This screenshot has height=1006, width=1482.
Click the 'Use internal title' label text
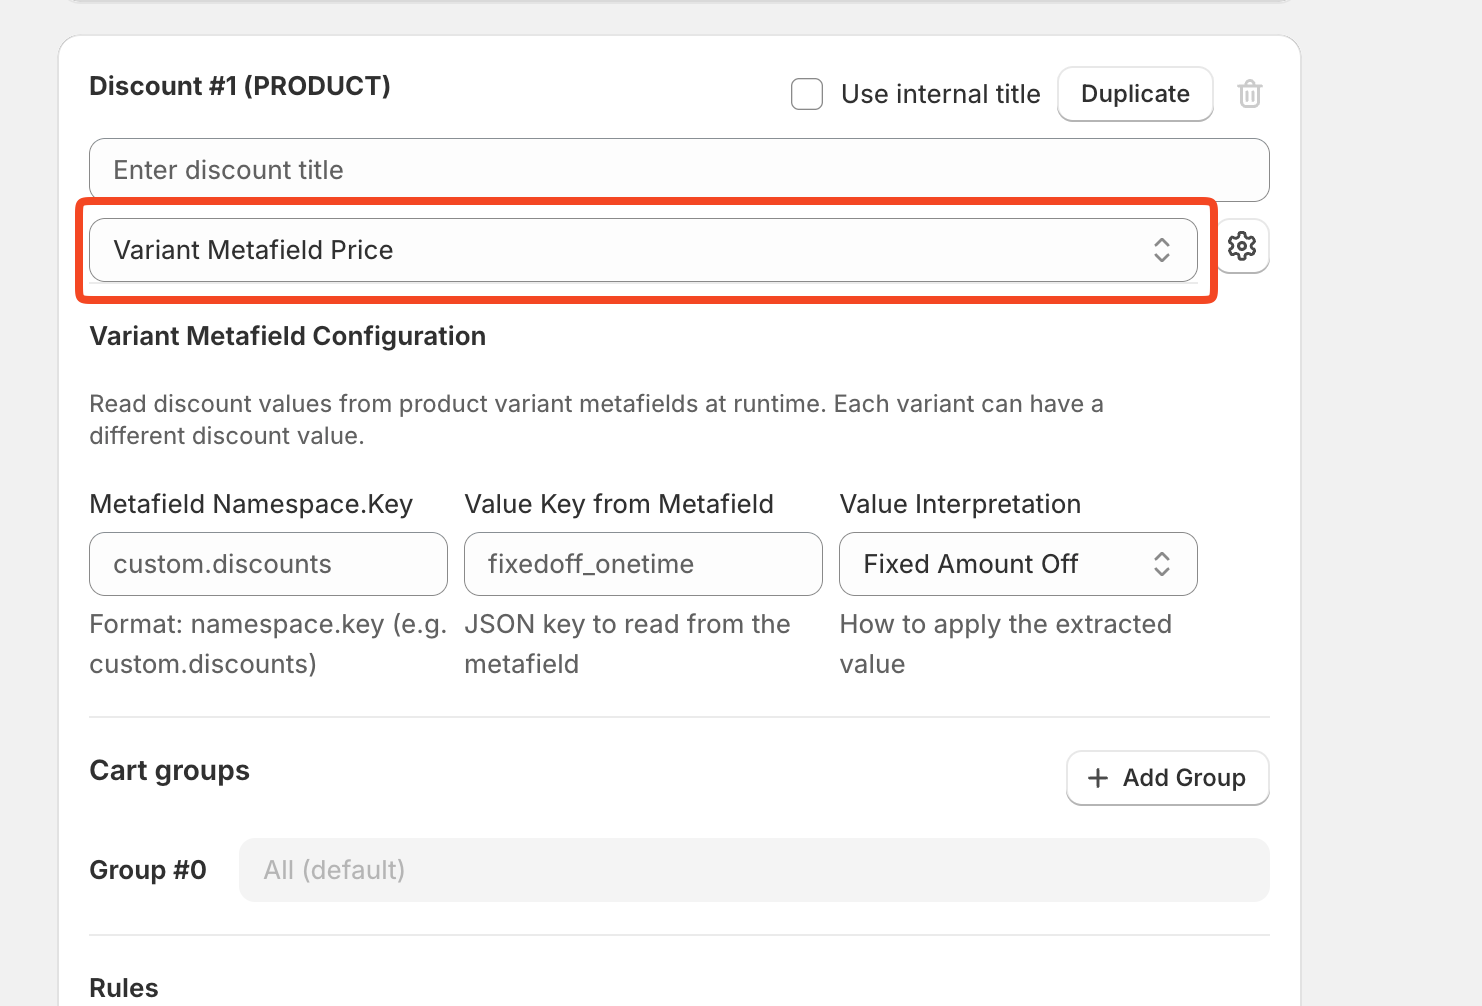pos(940,94)
